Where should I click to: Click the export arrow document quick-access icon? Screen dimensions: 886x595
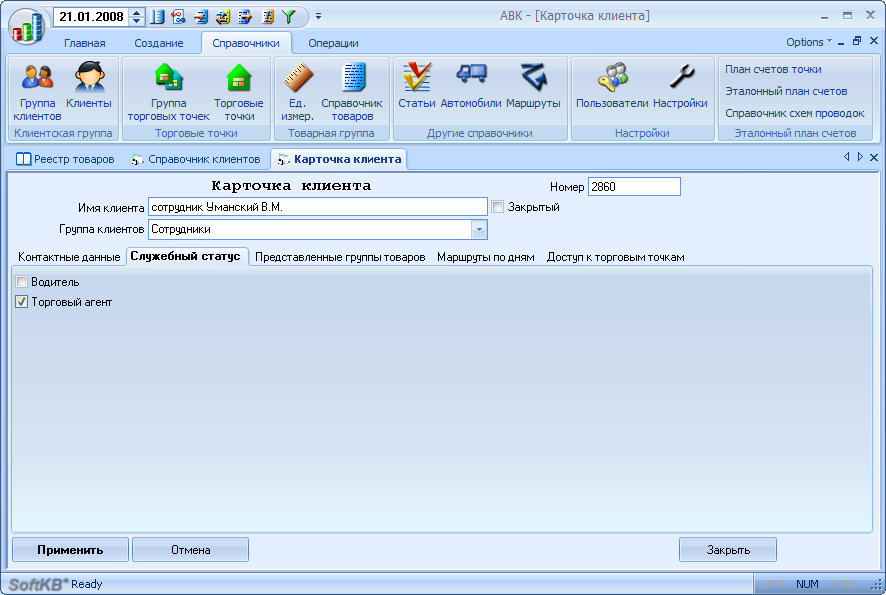pyautogui.click(x=245, y=17)
